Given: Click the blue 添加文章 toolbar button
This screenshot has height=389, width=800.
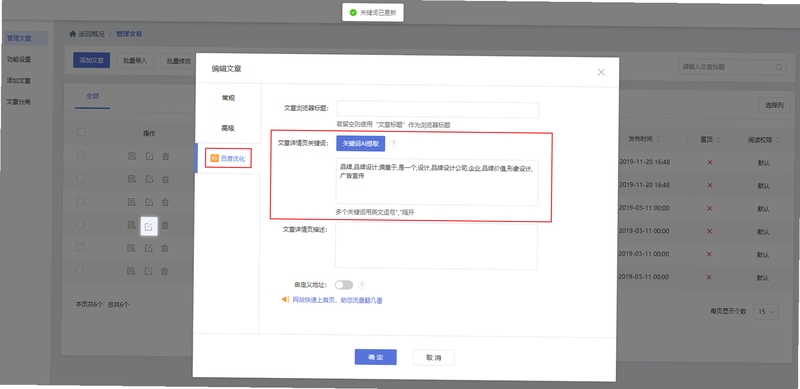Looking at the screenshot, I should [91, 60].
